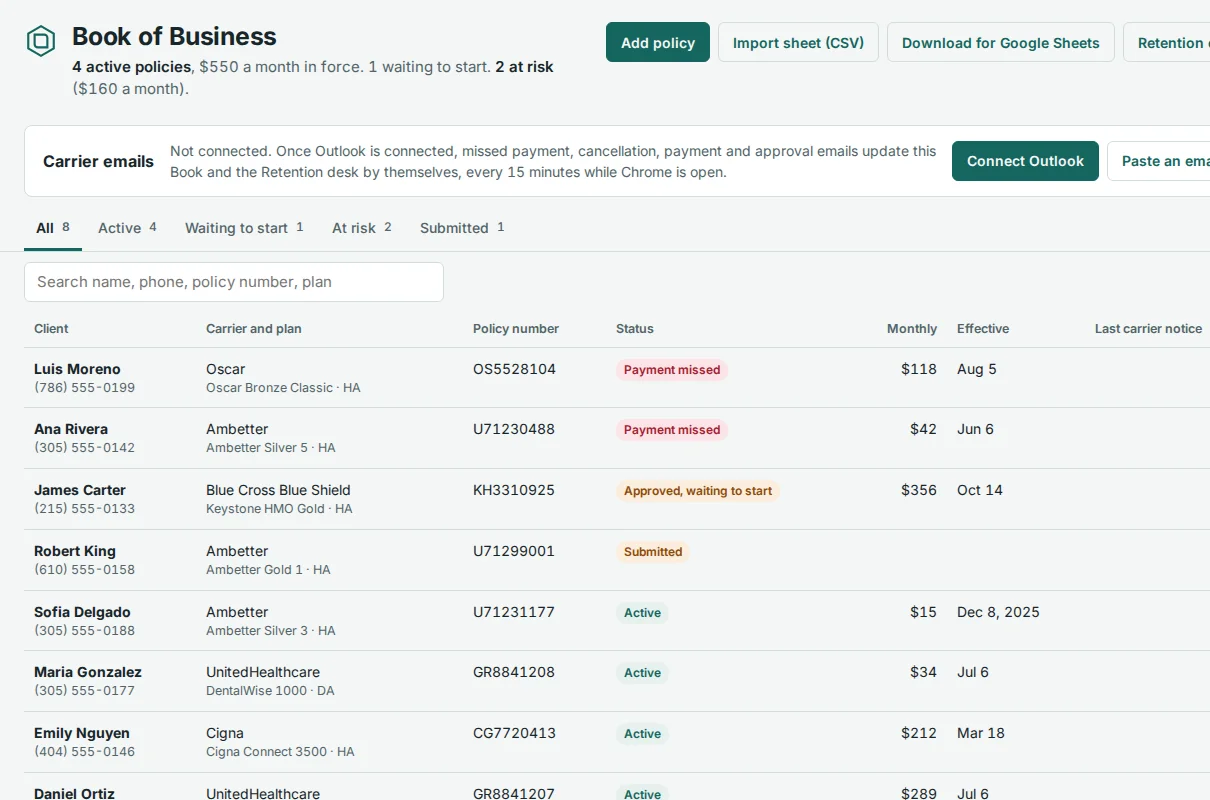Click policy number KH3310925

coord(514,490)
